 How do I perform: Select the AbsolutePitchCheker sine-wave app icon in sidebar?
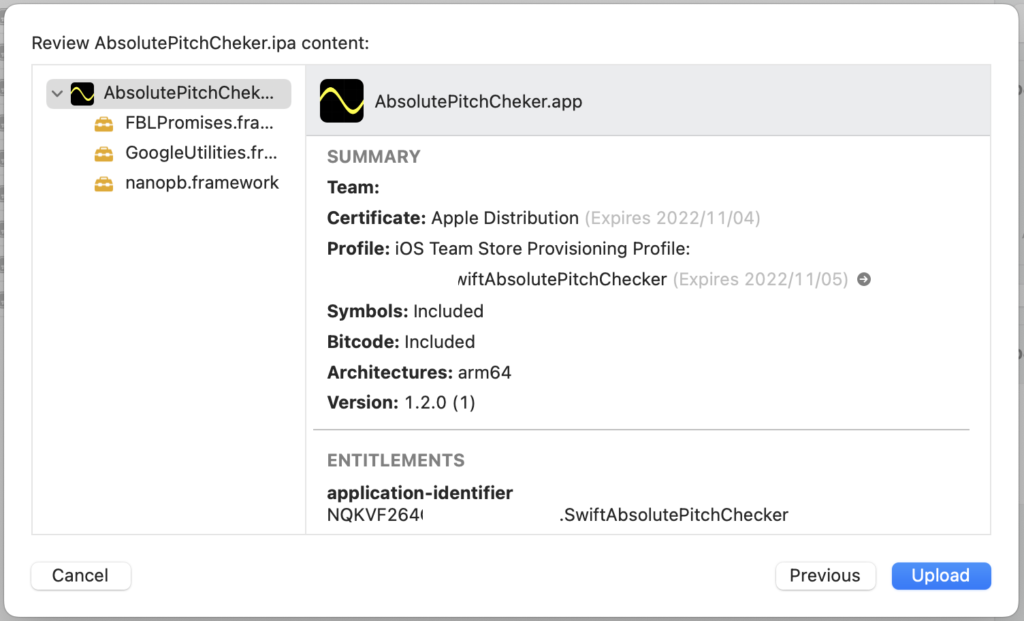pyautogui.click(x=82, y=93)
